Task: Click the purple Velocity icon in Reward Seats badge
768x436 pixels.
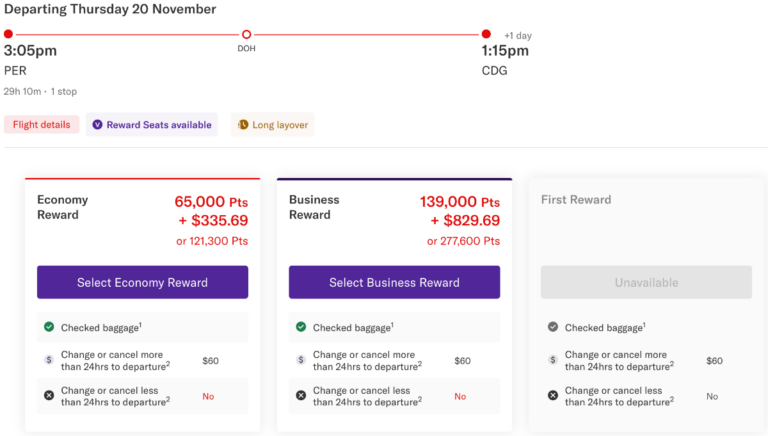Action: coord(97,125)
